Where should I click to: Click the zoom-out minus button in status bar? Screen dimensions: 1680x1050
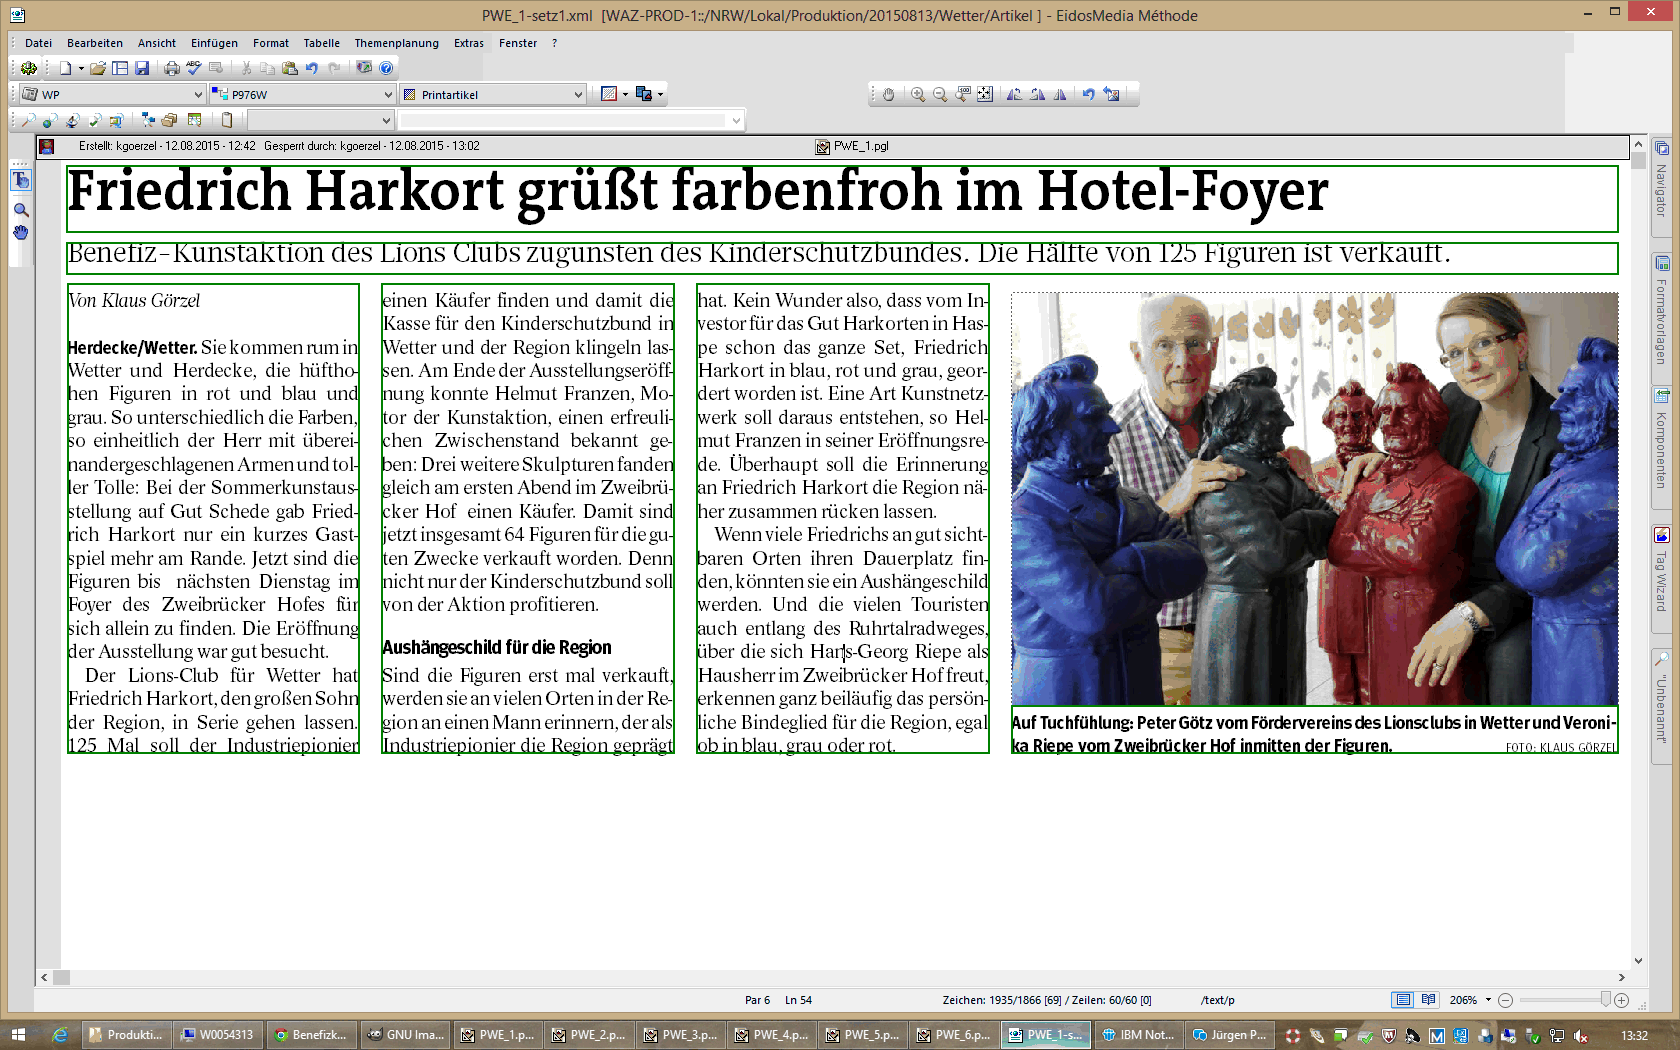tap(1505, 1000)
